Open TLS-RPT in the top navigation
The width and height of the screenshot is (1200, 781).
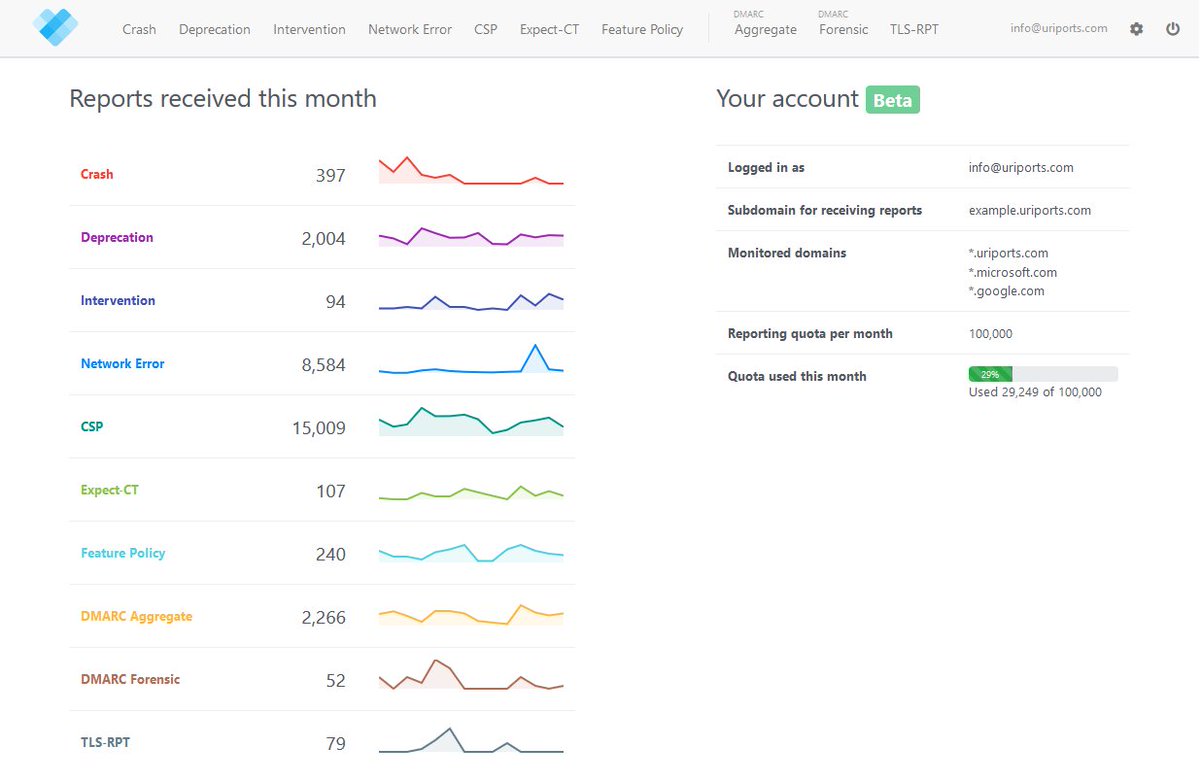[x=914, y=29]
